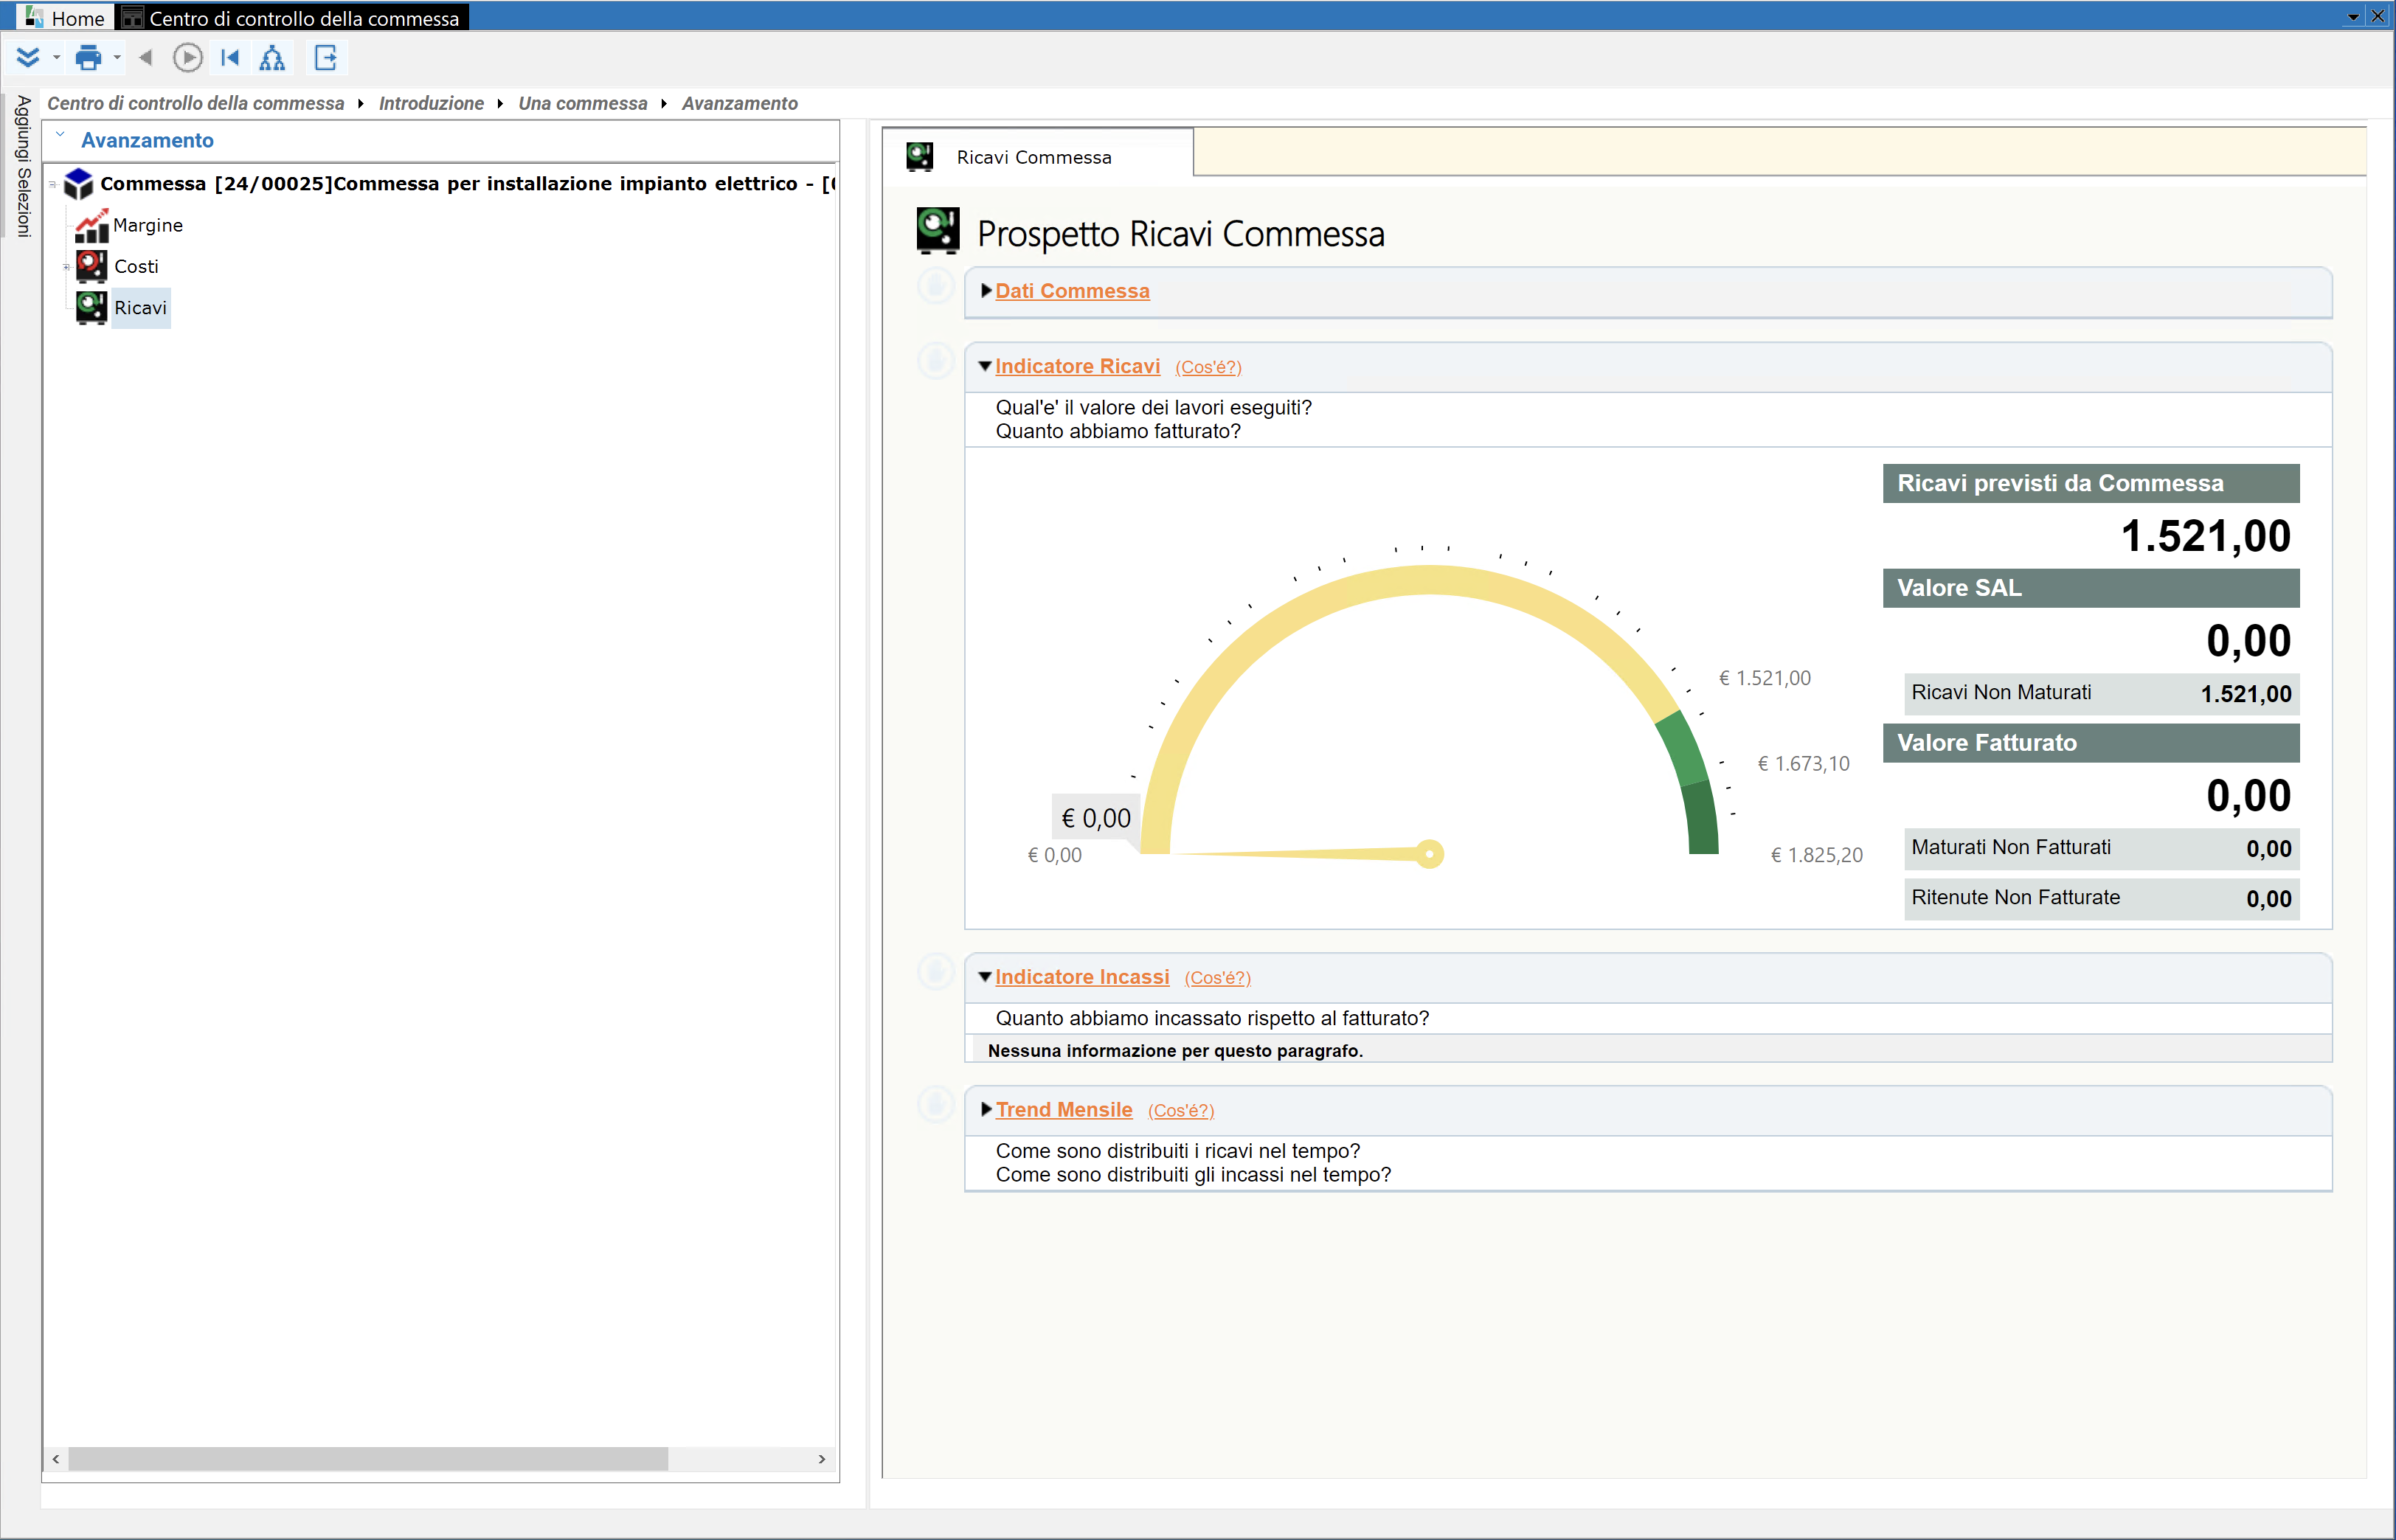The height and width of the screenshot is (1540, 2396).
Task: Collapse the Avanzamento panel chevron
Action: tap(60, 135)
